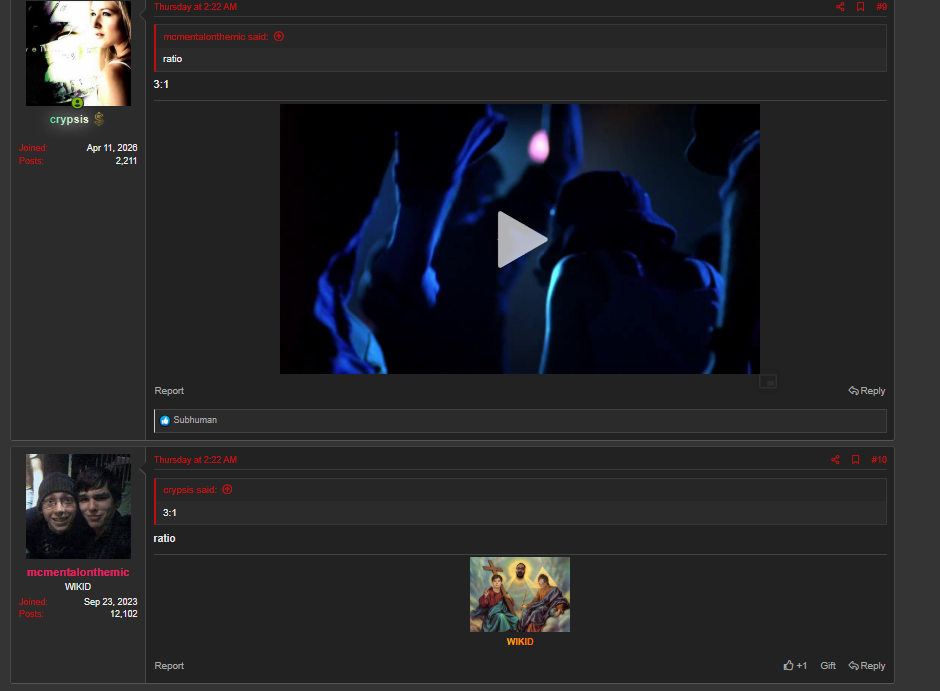The width and height of the screenshot is (940, 691).
Task: Play the embedded video
Action: coord(520,239)
